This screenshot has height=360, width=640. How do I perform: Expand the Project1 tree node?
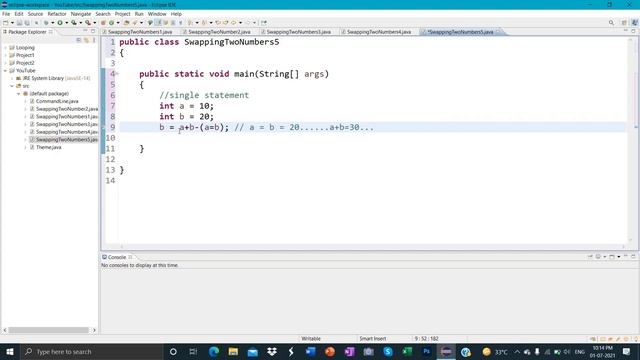[x=5, y=55]
